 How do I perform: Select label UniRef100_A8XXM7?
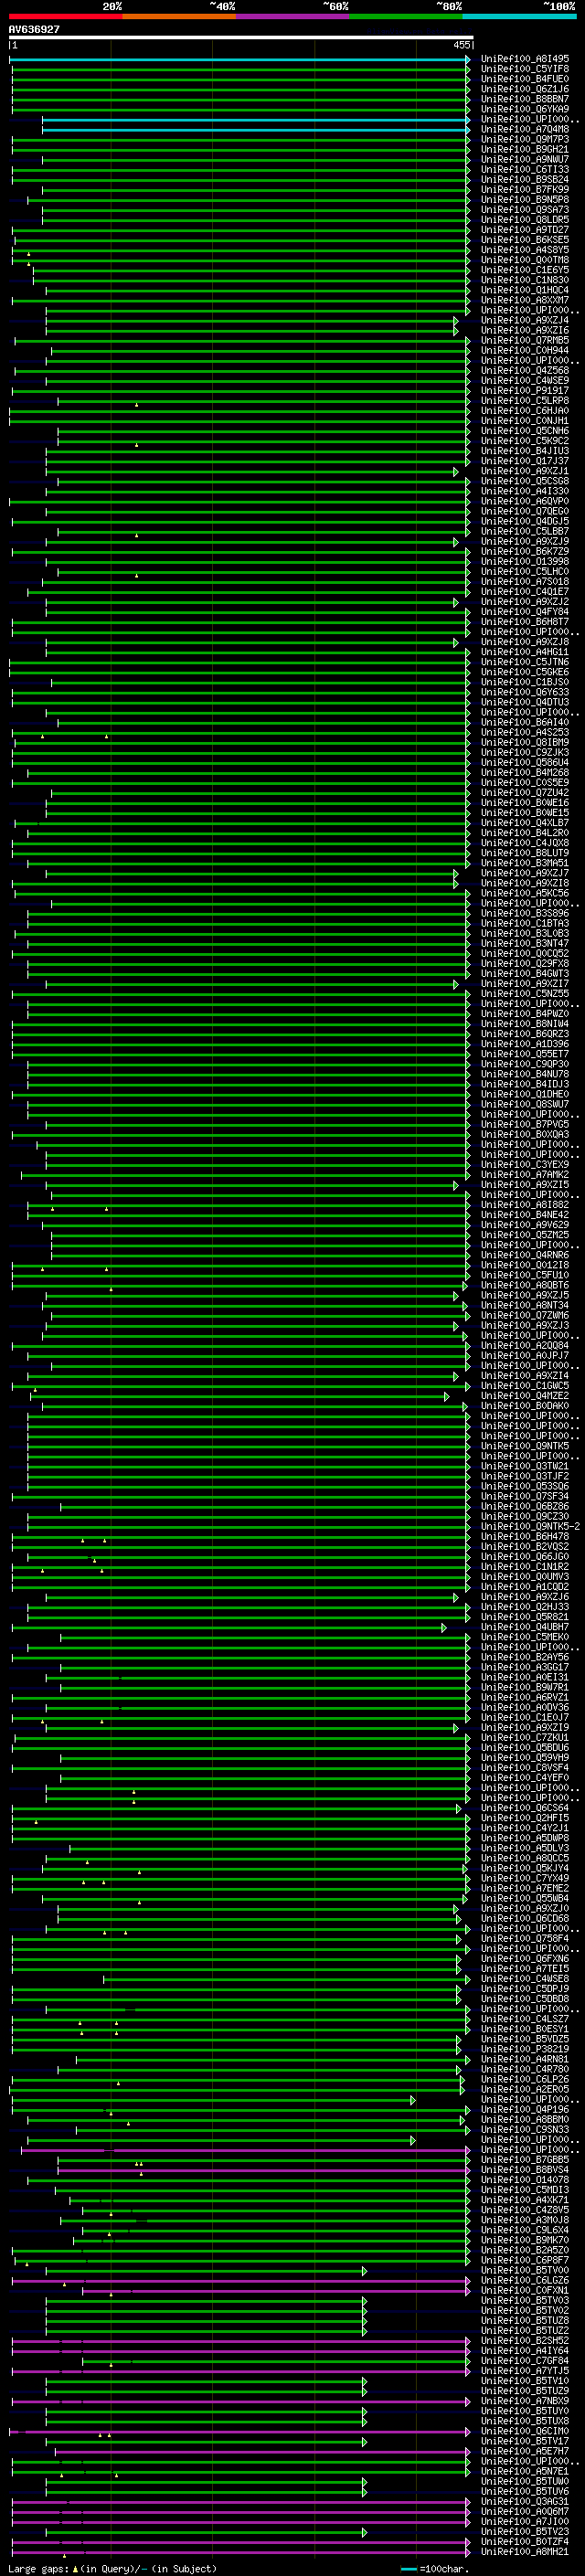[x=525, y=300]
